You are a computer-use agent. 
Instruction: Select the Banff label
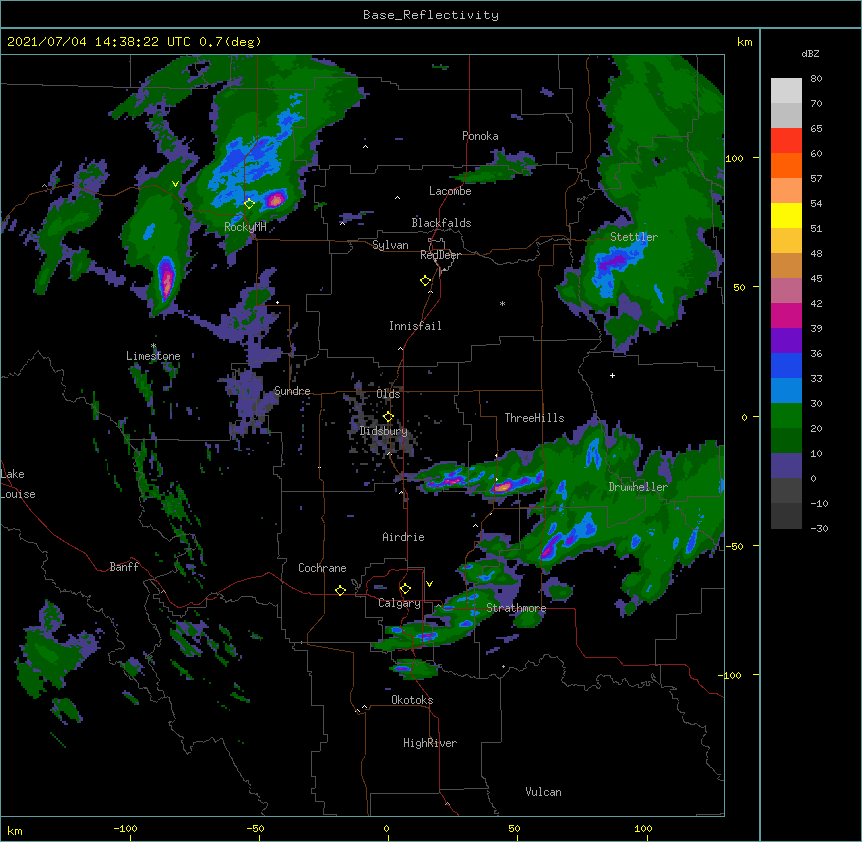pos(124,567)
